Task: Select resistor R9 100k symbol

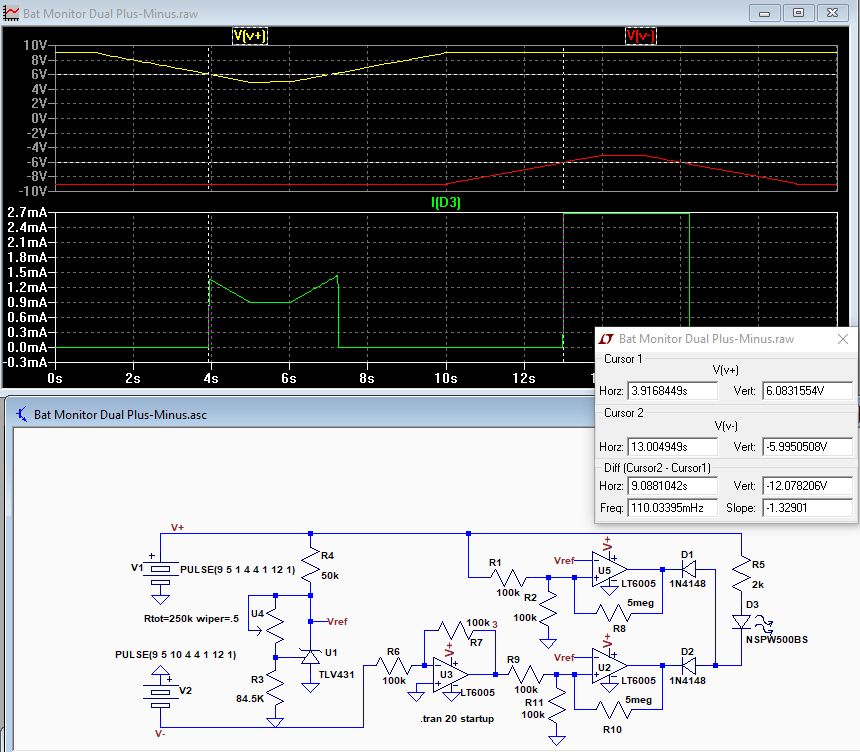Action: click(x=525, y=675)
